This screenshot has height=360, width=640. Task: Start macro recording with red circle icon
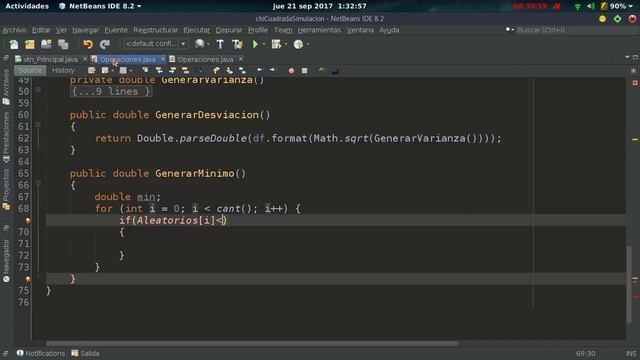tap(291, 71)
